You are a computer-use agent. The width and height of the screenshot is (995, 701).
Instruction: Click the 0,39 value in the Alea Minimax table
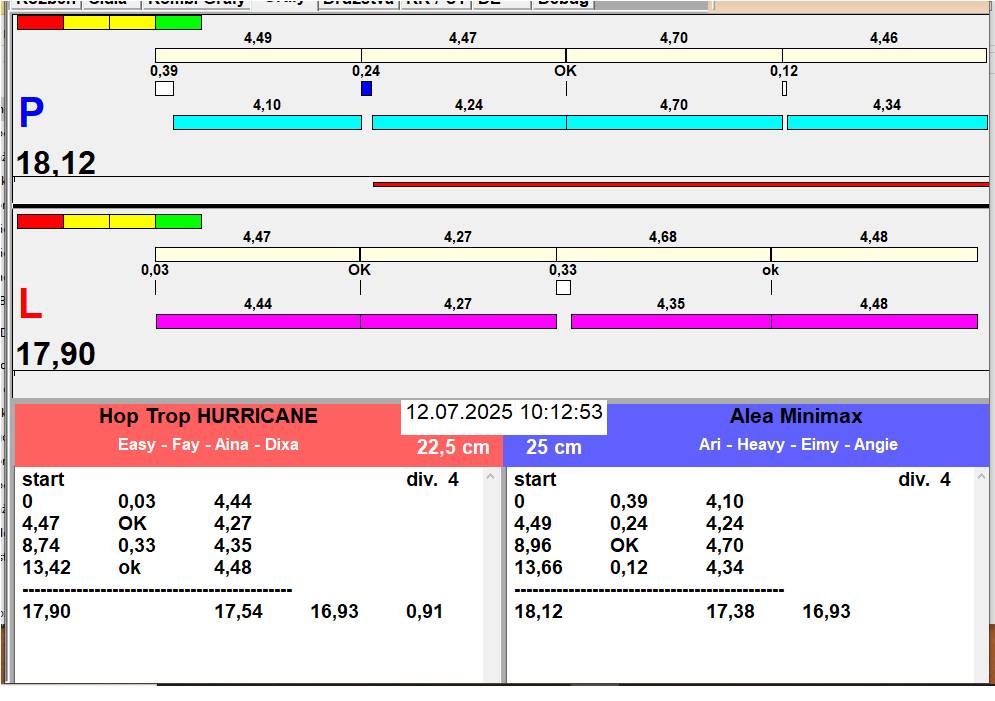pos(628,501)
